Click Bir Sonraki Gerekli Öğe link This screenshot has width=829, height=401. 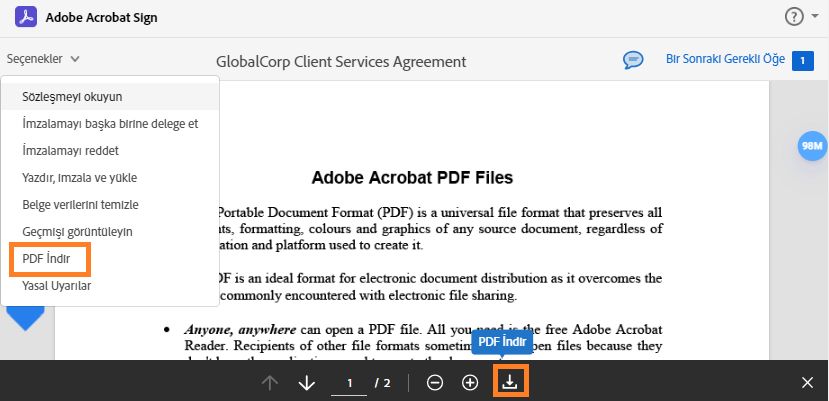pos(725,59)
